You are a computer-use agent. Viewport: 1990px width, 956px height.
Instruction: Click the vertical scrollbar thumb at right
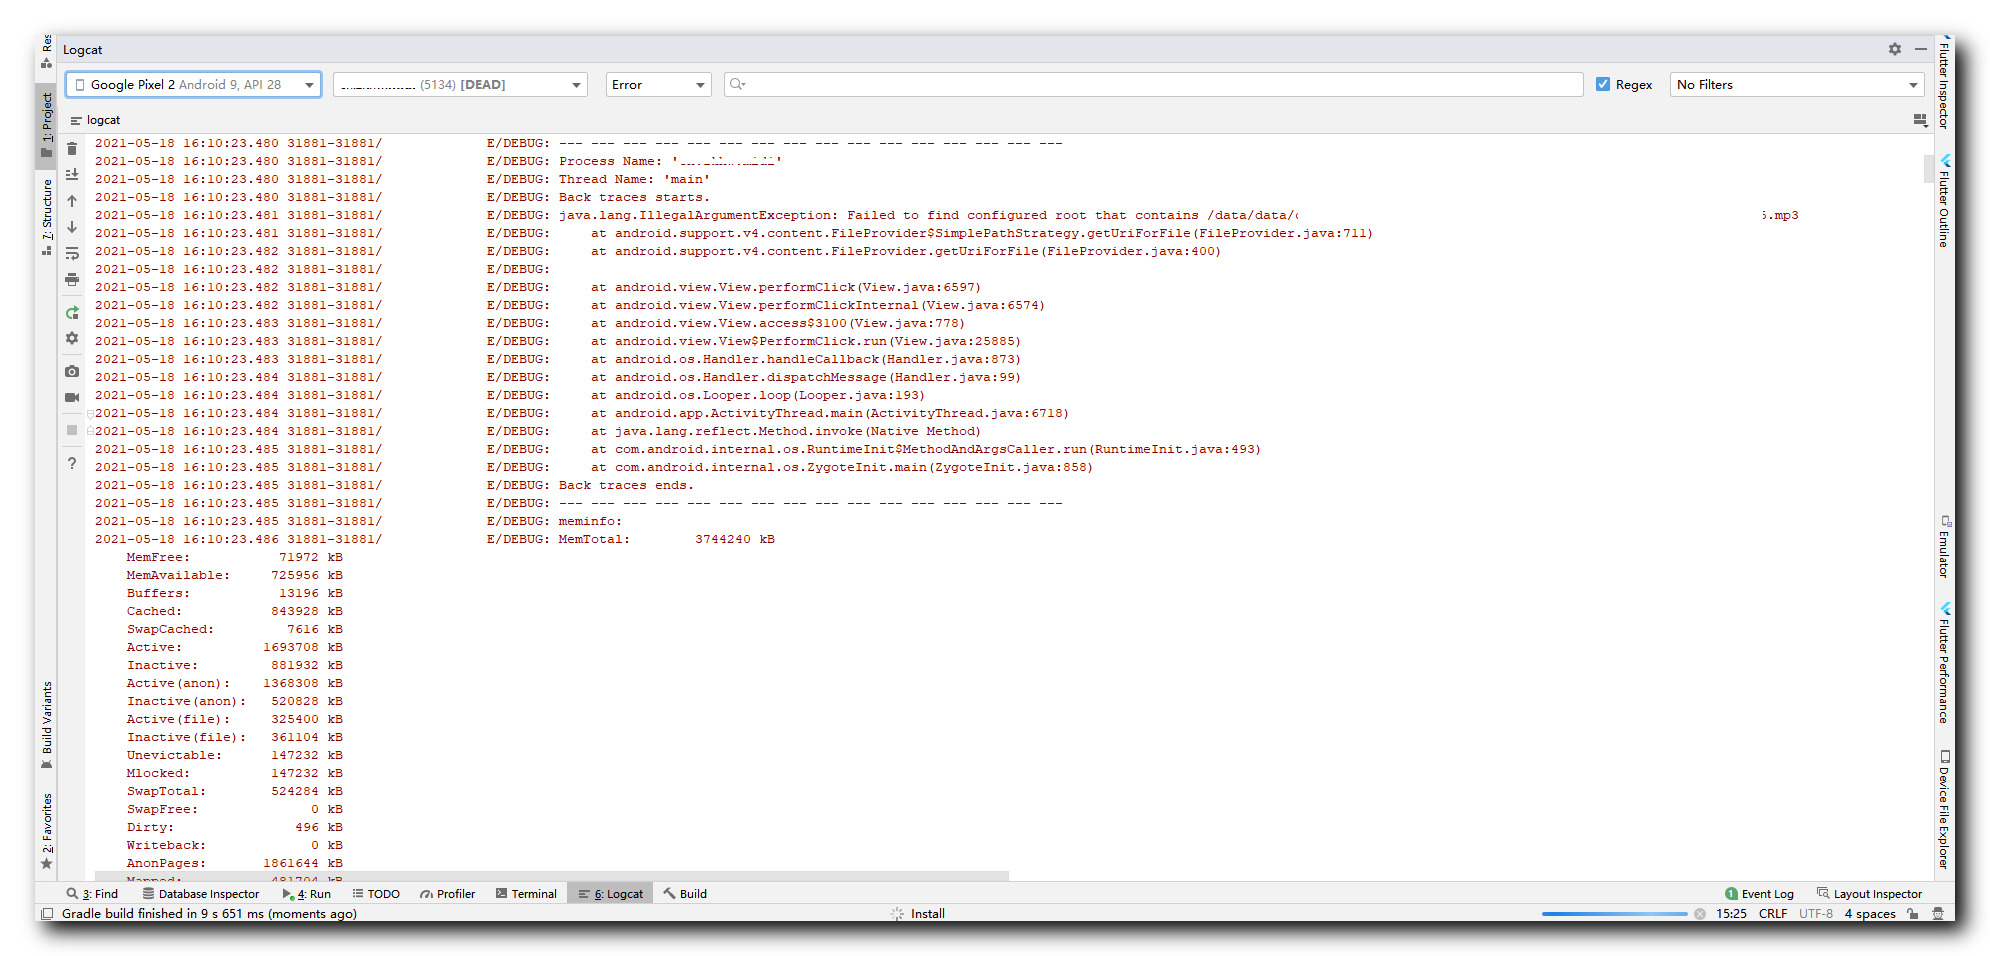[x=1928, y=168]
